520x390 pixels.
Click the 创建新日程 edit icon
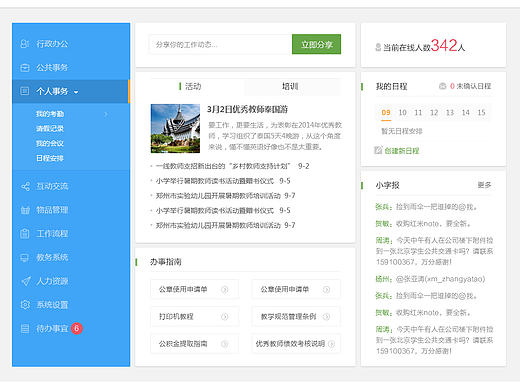(378, 150)
